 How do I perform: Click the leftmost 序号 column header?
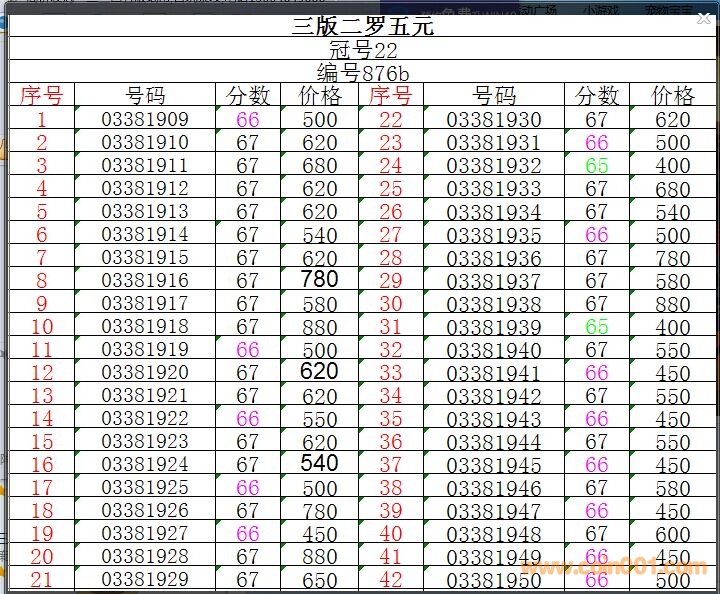tap(41, 96)
